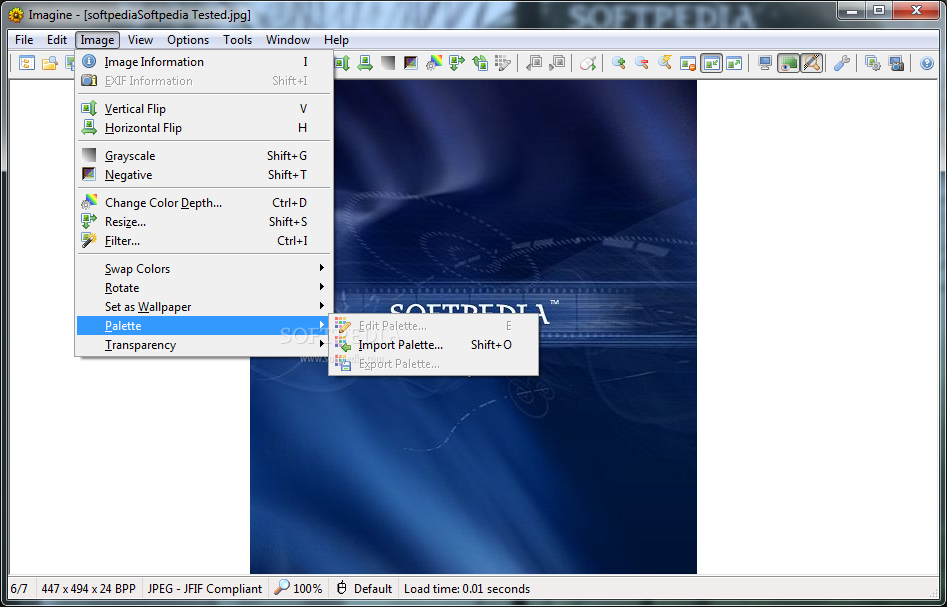Image resolution: width=947 pixels, height=607 pixels.
Task: Click the Resize toolbar icon
Action: [457, 63]
